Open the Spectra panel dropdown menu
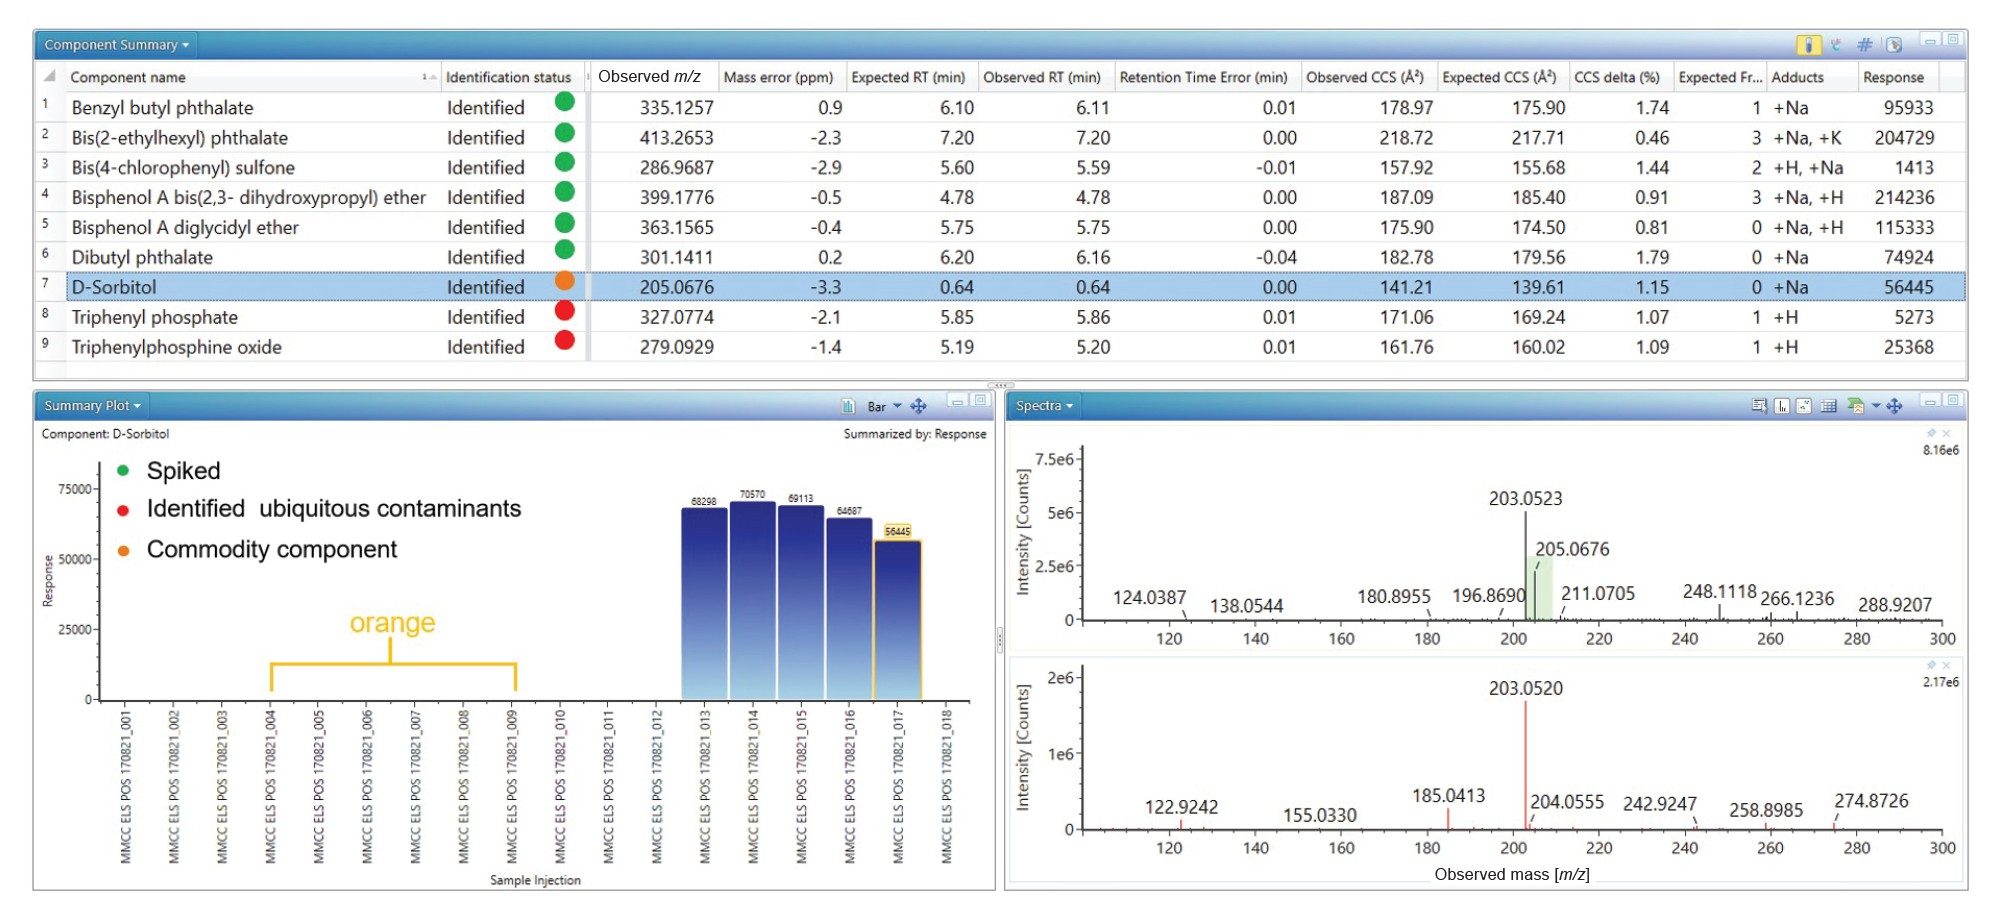Image resolution: width=2000 pixels, height=918 pixels. click(1044, 406)
